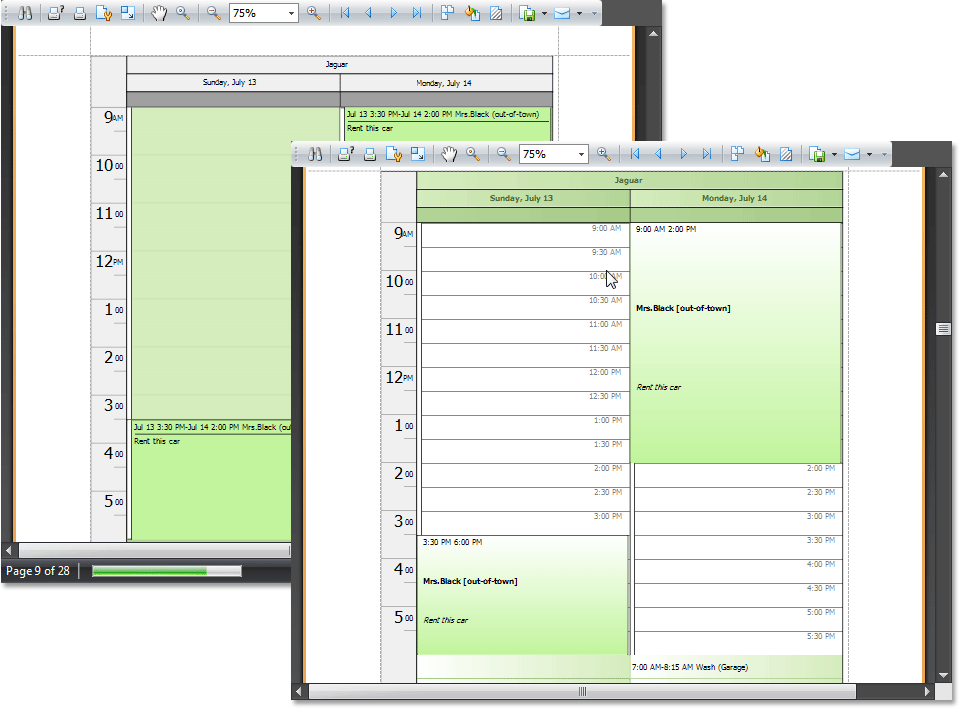Image resolution: width=960 pixels, height=709 pixels.
Task: Open 75% zoom dropdown arrow in back window
Action: (x=291, y=13)
